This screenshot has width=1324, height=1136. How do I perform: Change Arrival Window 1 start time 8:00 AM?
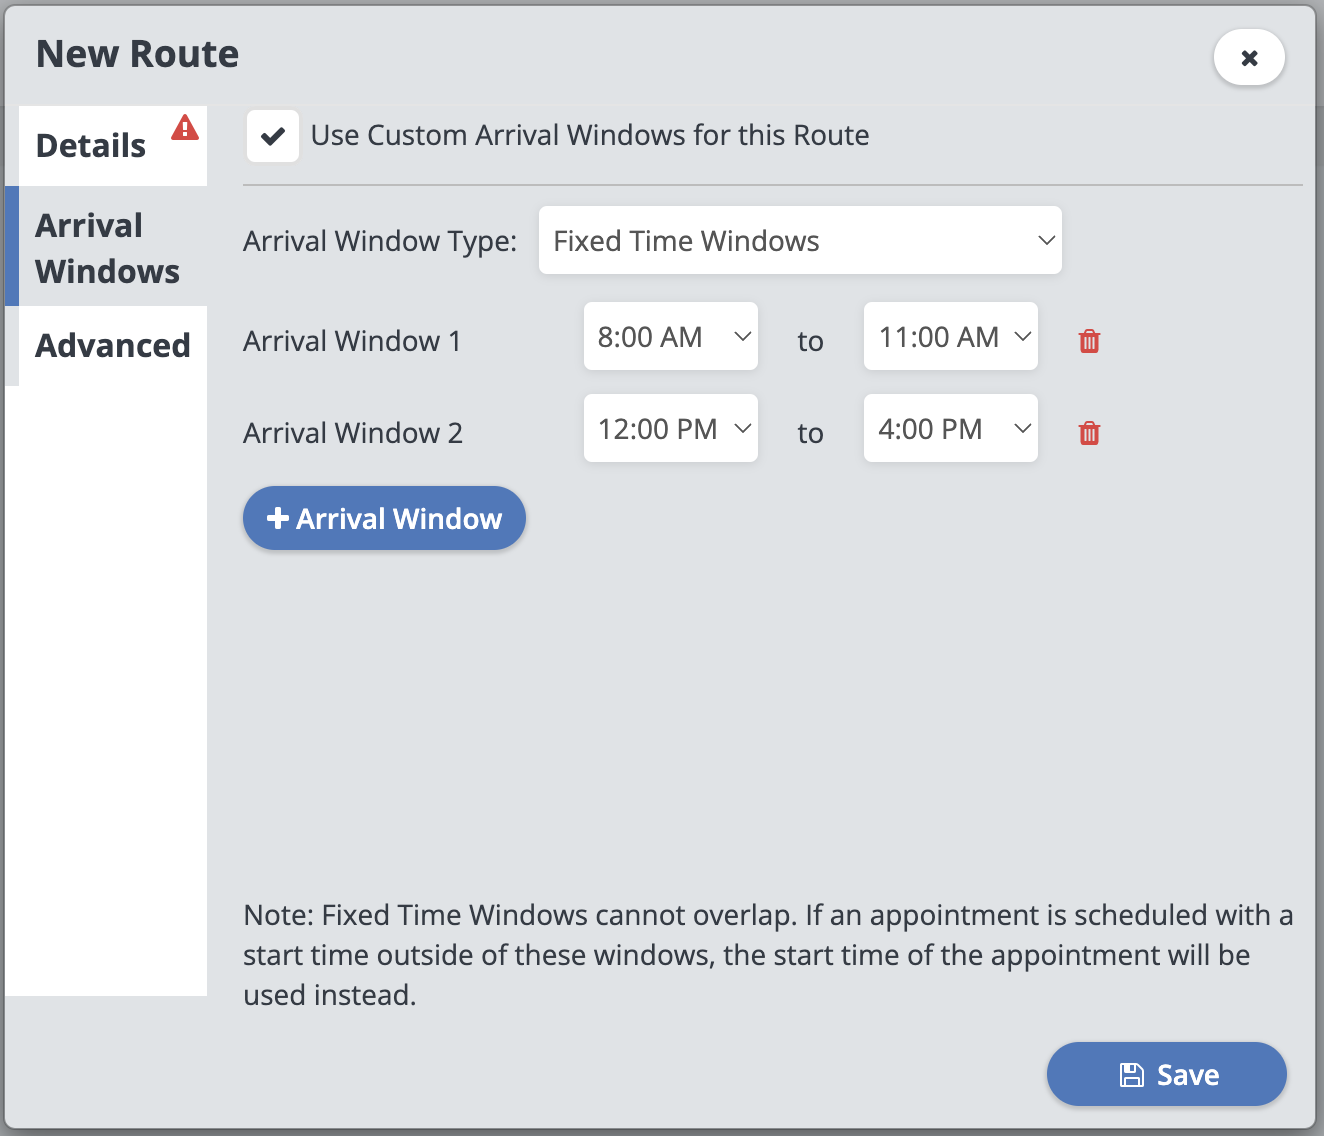click(671, 337)
